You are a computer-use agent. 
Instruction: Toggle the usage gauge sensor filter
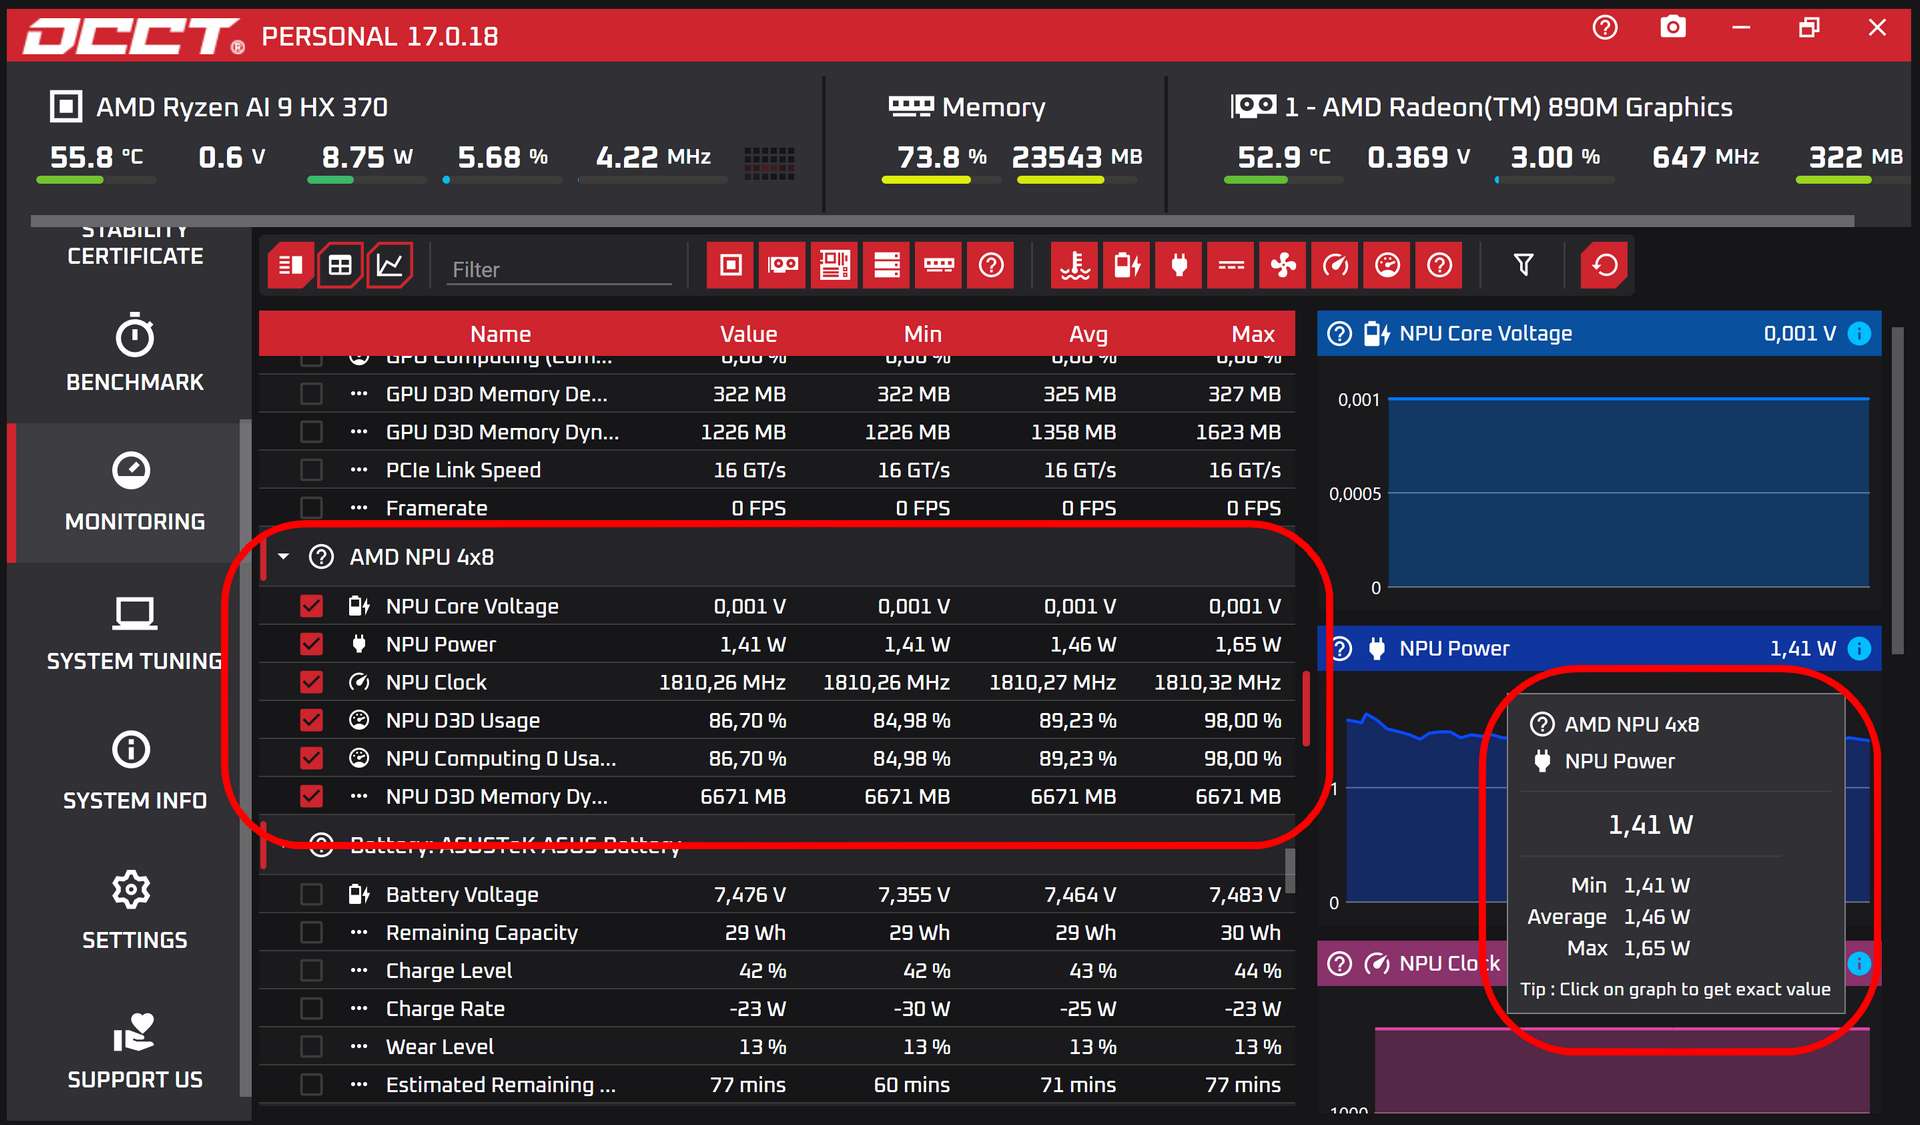click(x=1387, y=265)
